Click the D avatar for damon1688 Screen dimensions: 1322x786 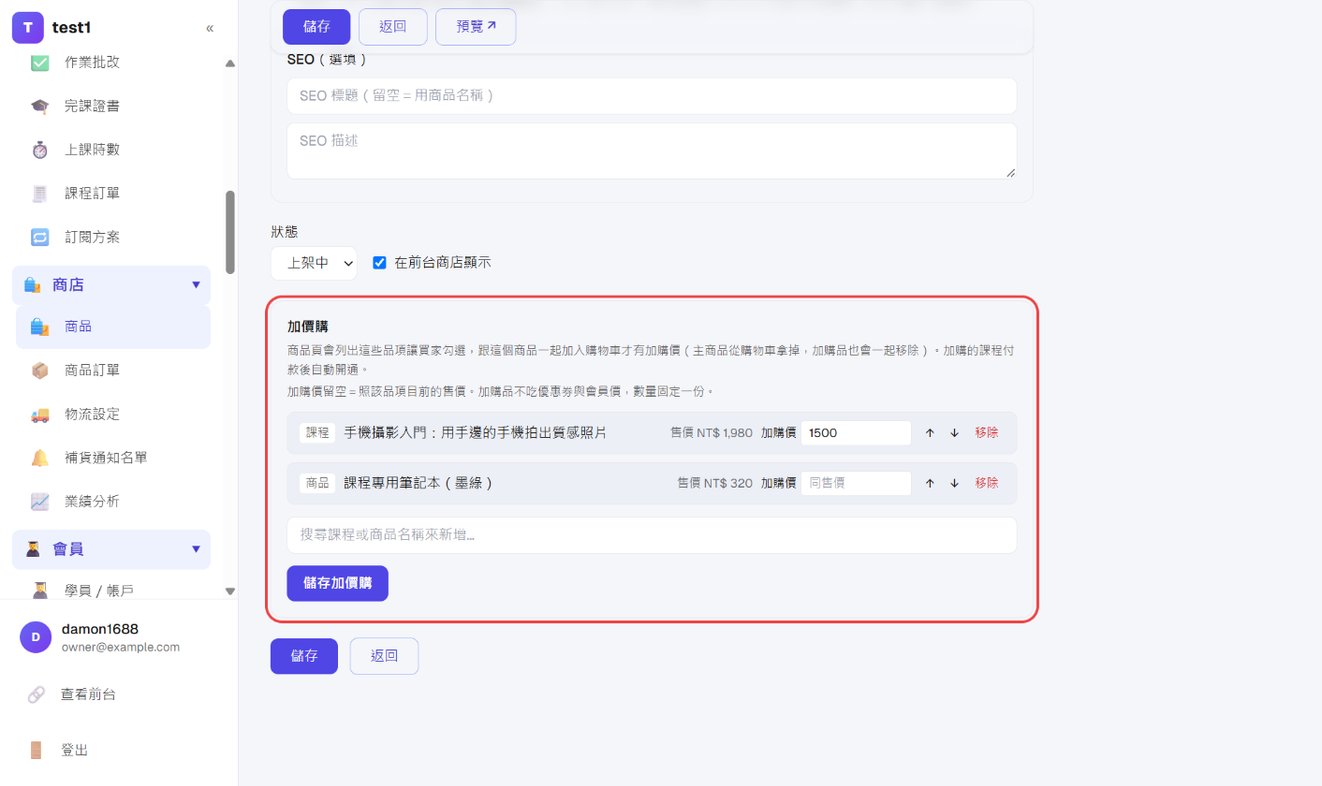tap(36, 637)
